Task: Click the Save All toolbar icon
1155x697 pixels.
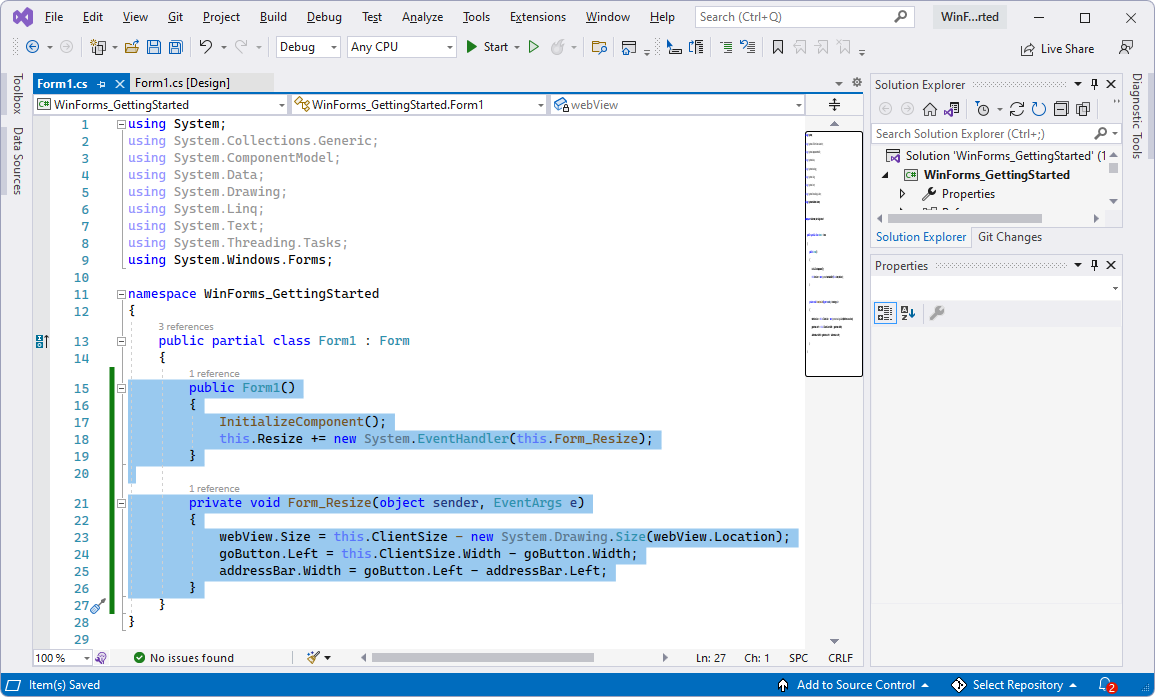Action: point(175,47)
